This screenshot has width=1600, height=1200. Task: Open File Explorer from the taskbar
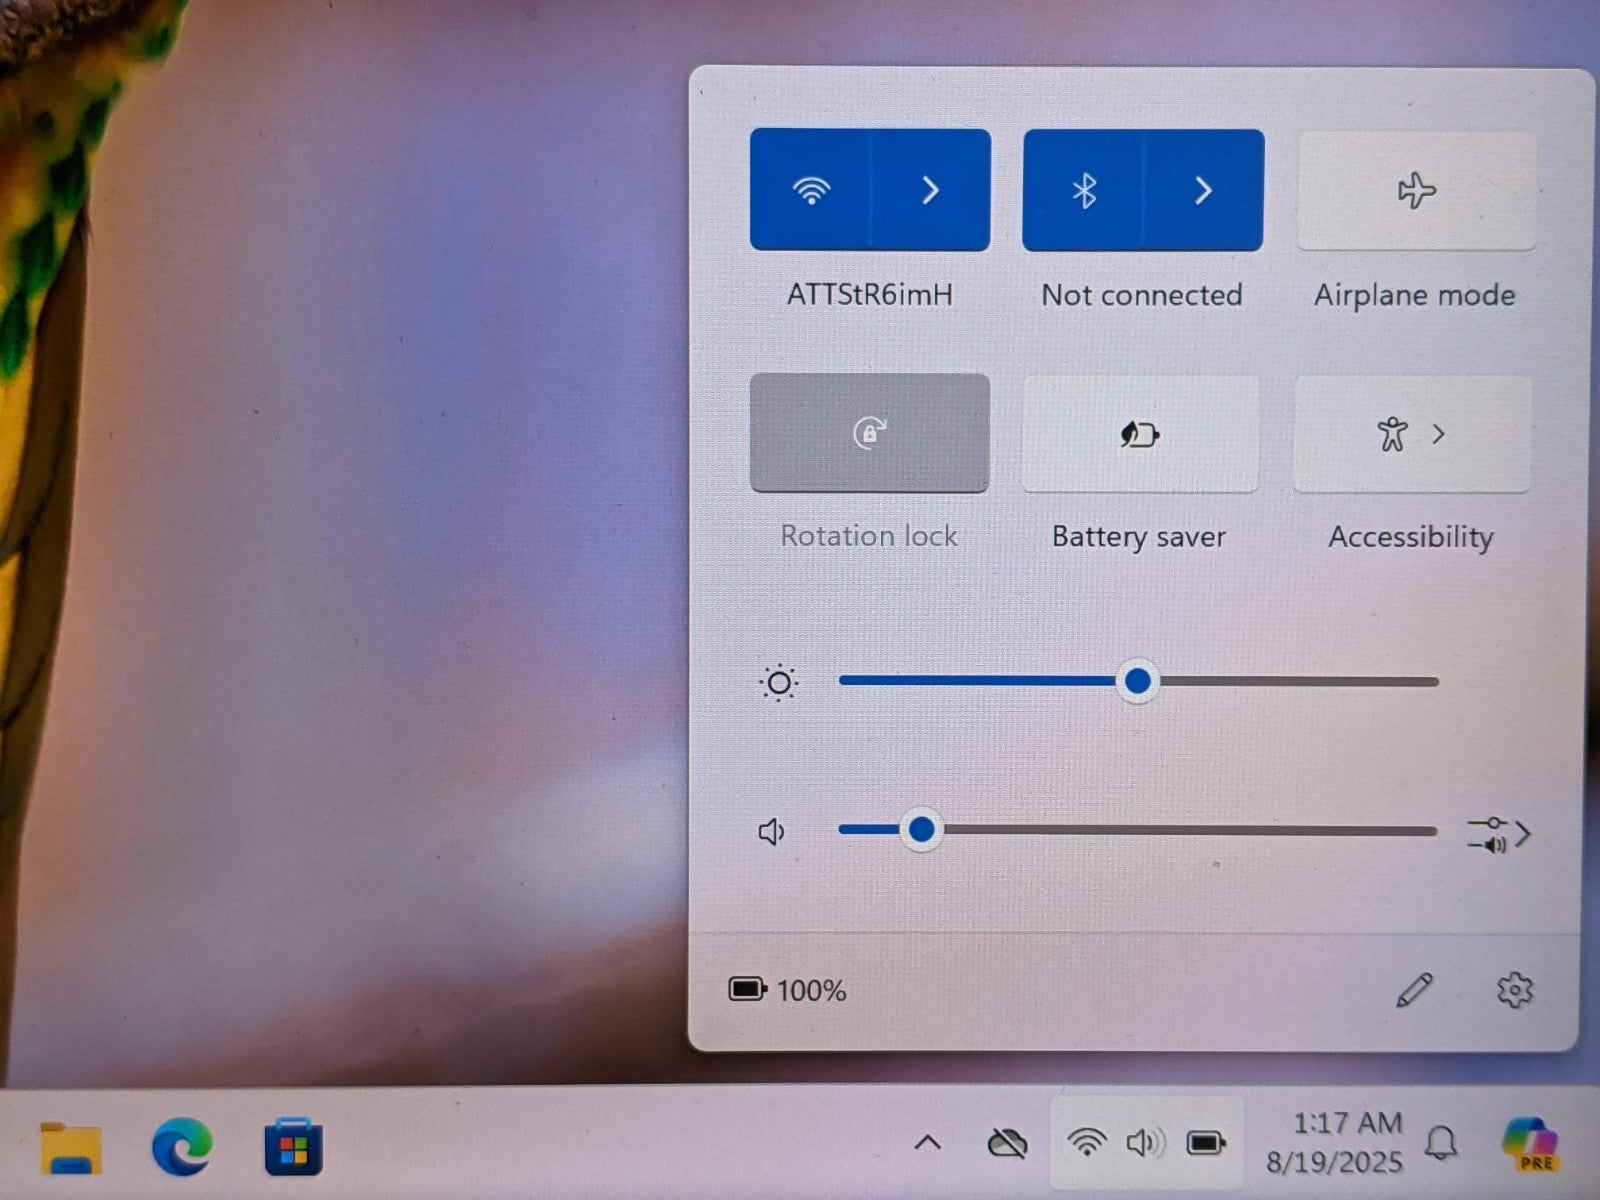(x=71, y=1146)
